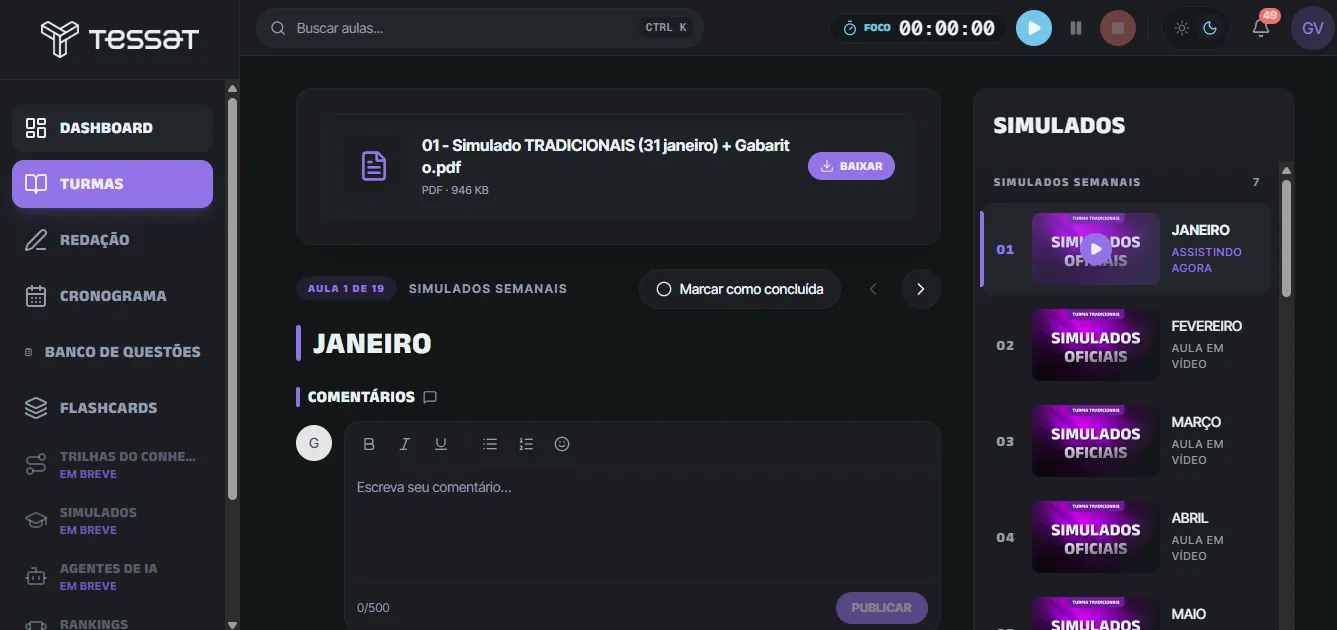Screen dimensions: 1337x630
Task: Click the Agentes de IA item
Action: coord(112,576)
